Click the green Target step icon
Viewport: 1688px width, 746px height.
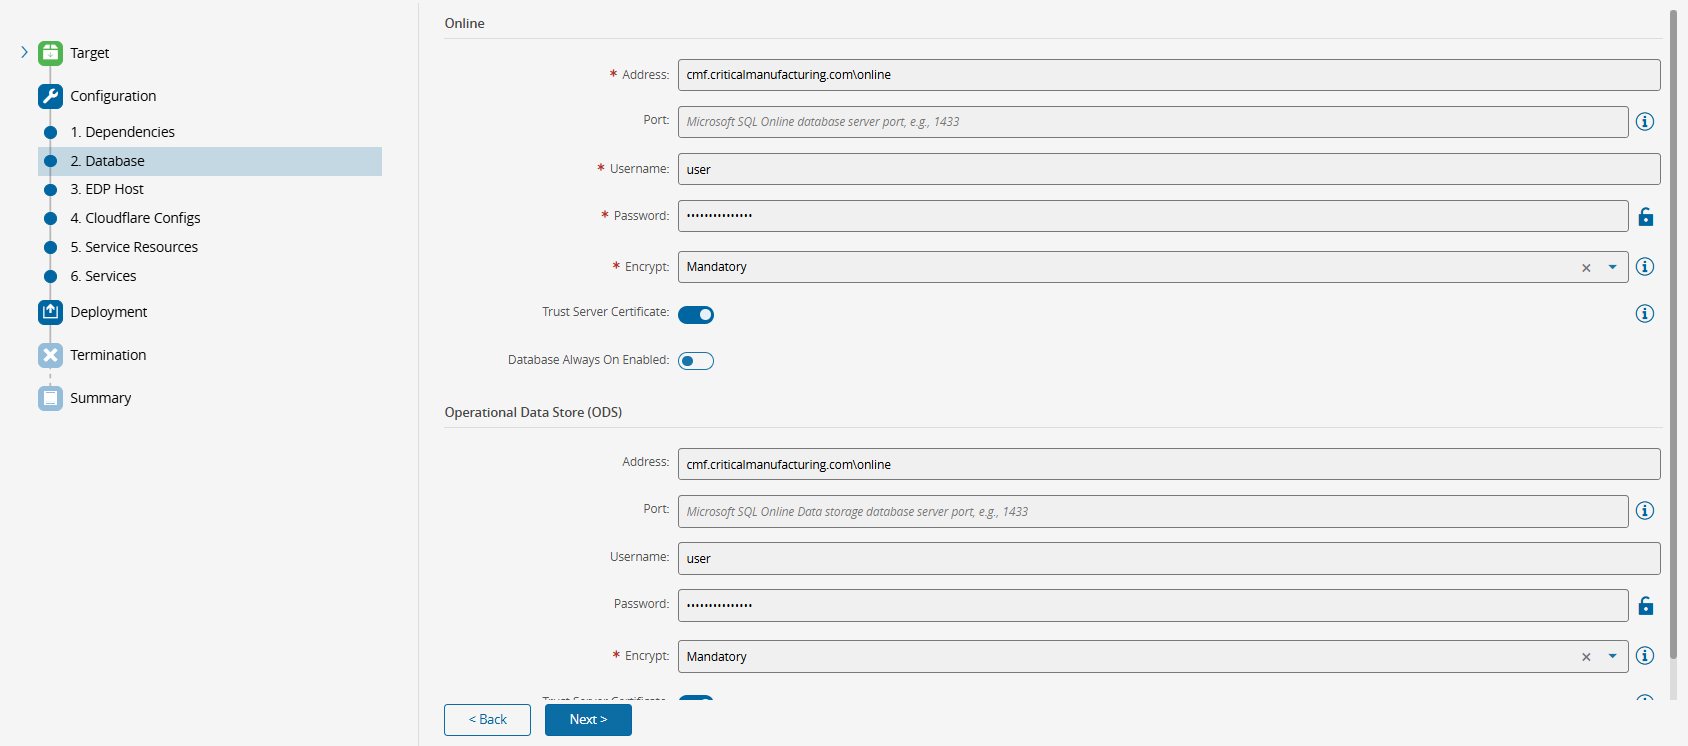(50, 53)
